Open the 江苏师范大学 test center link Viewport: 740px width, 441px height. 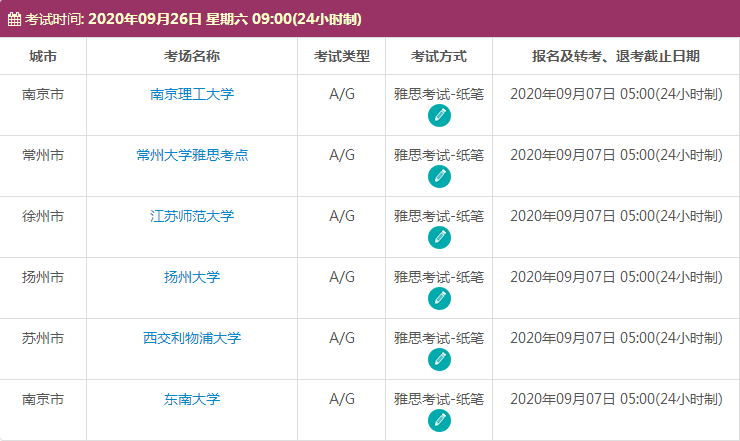click(192, 216)
